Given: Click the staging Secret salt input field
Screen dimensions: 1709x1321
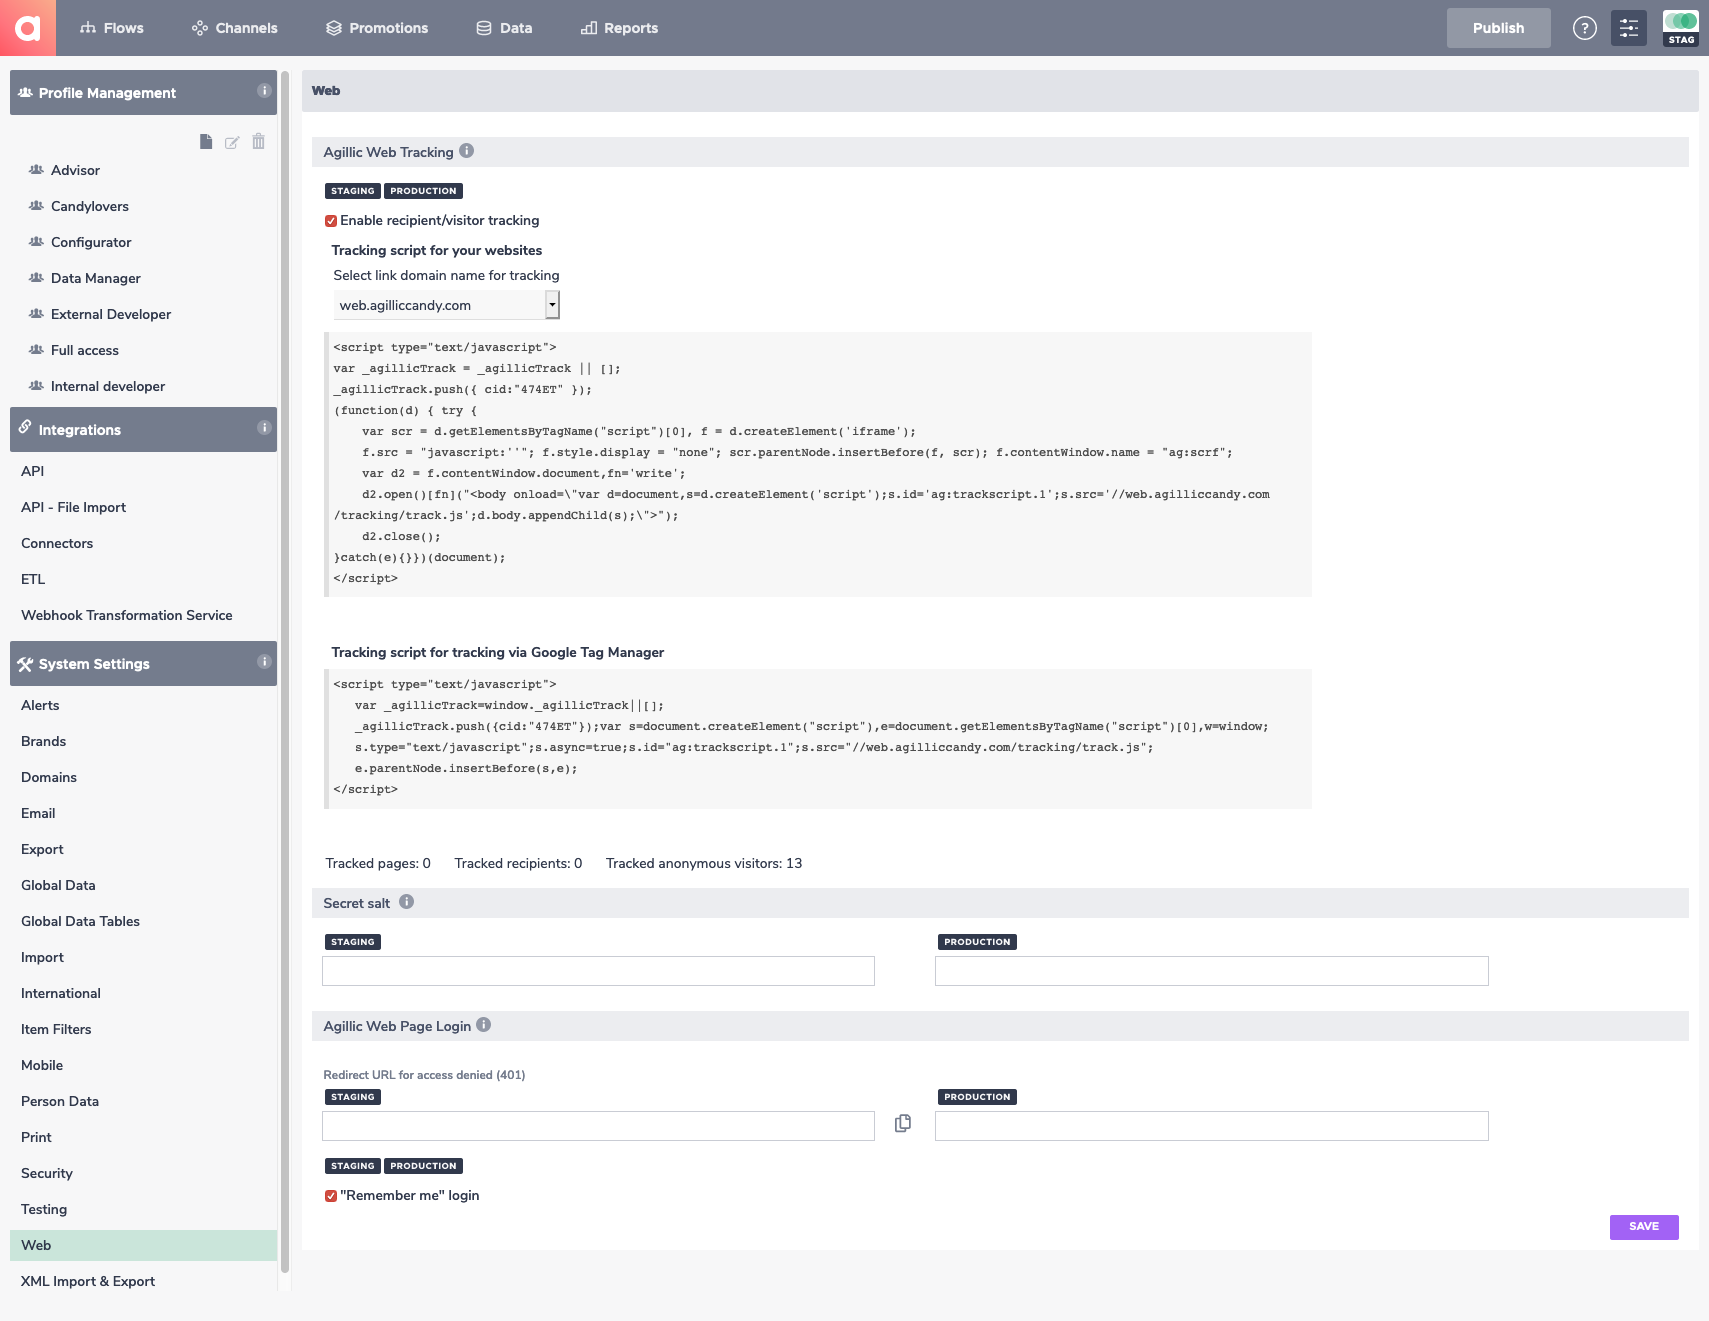Looking at the screenshot, I should 597,970.
